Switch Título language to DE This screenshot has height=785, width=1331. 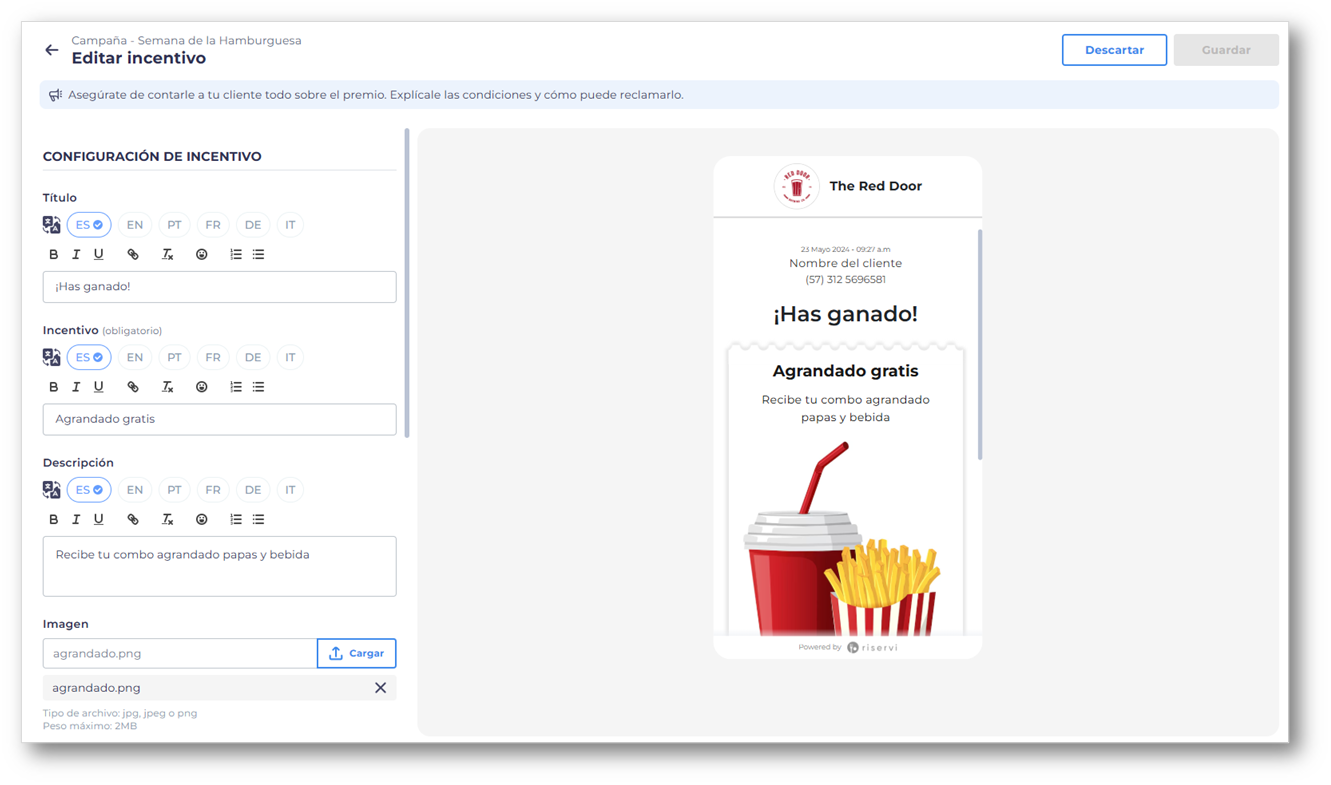coord(253,225)
